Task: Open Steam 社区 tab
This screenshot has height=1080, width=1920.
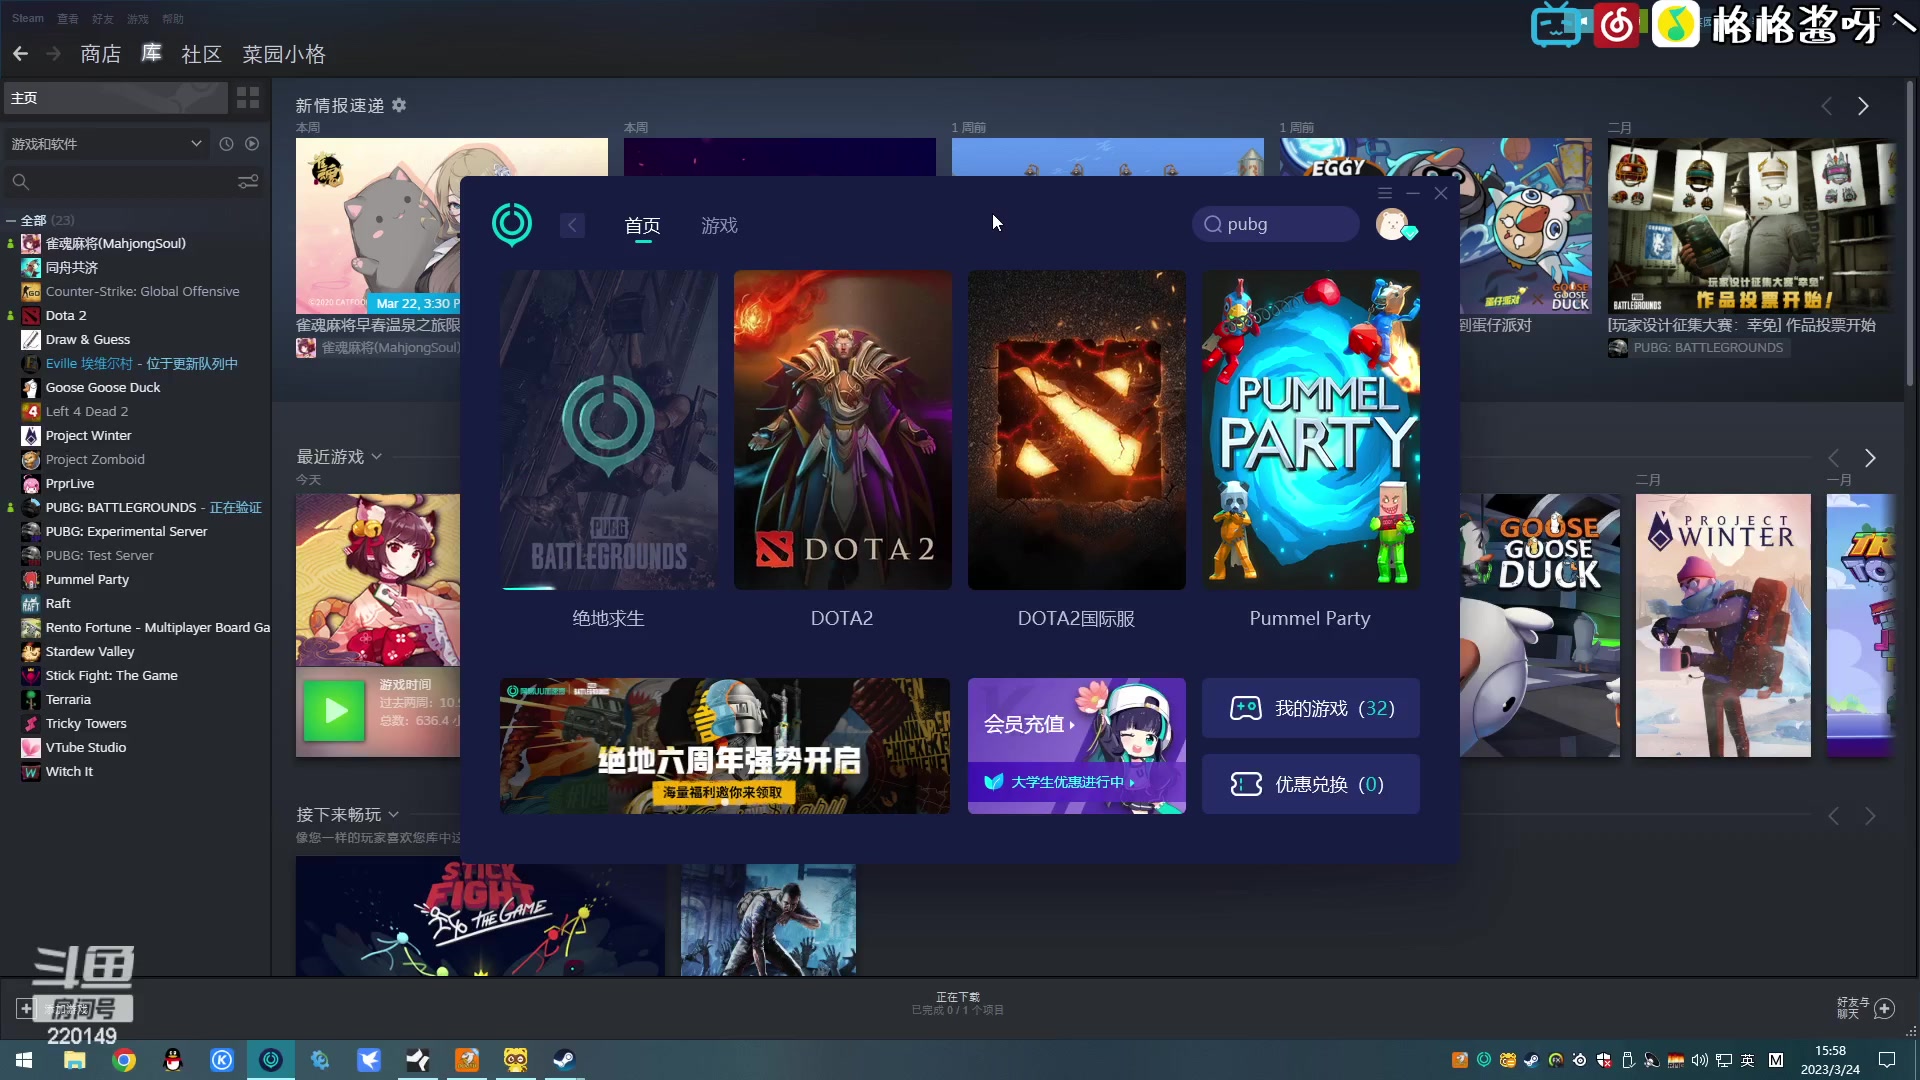Action: tap(201, 54)
